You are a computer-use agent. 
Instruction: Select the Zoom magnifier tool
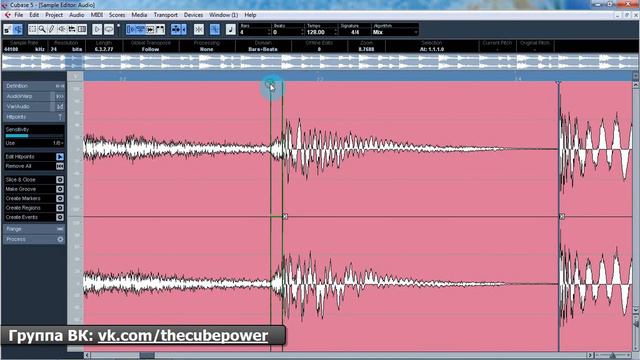pyautogui.click(x=42, y=29)
